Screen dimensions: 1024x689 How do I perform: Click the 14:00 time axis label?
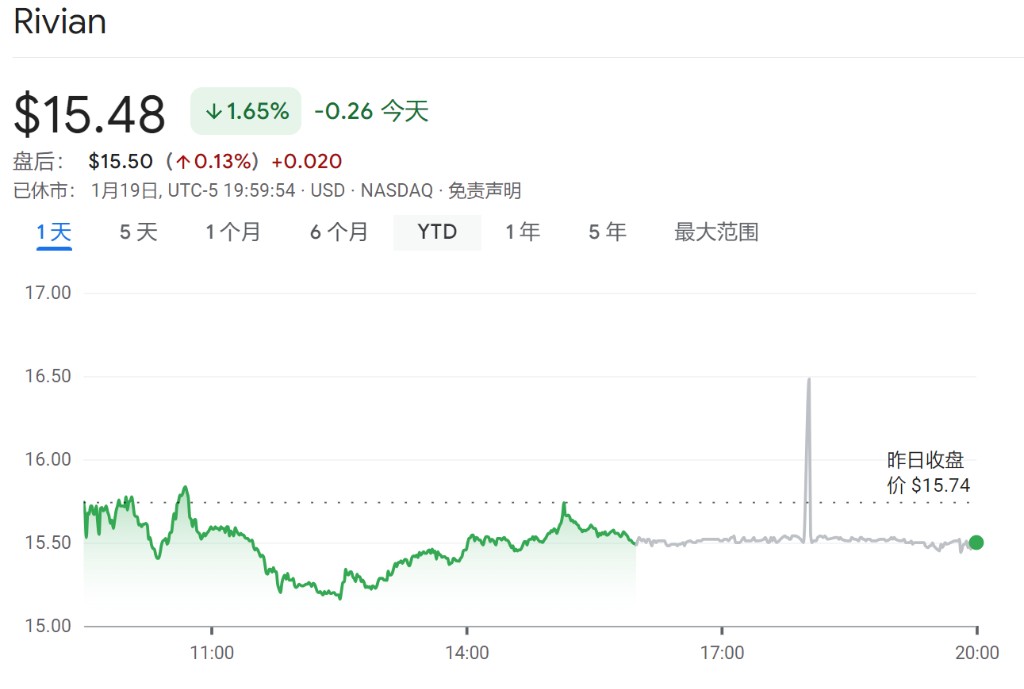[x=467, y=653]
